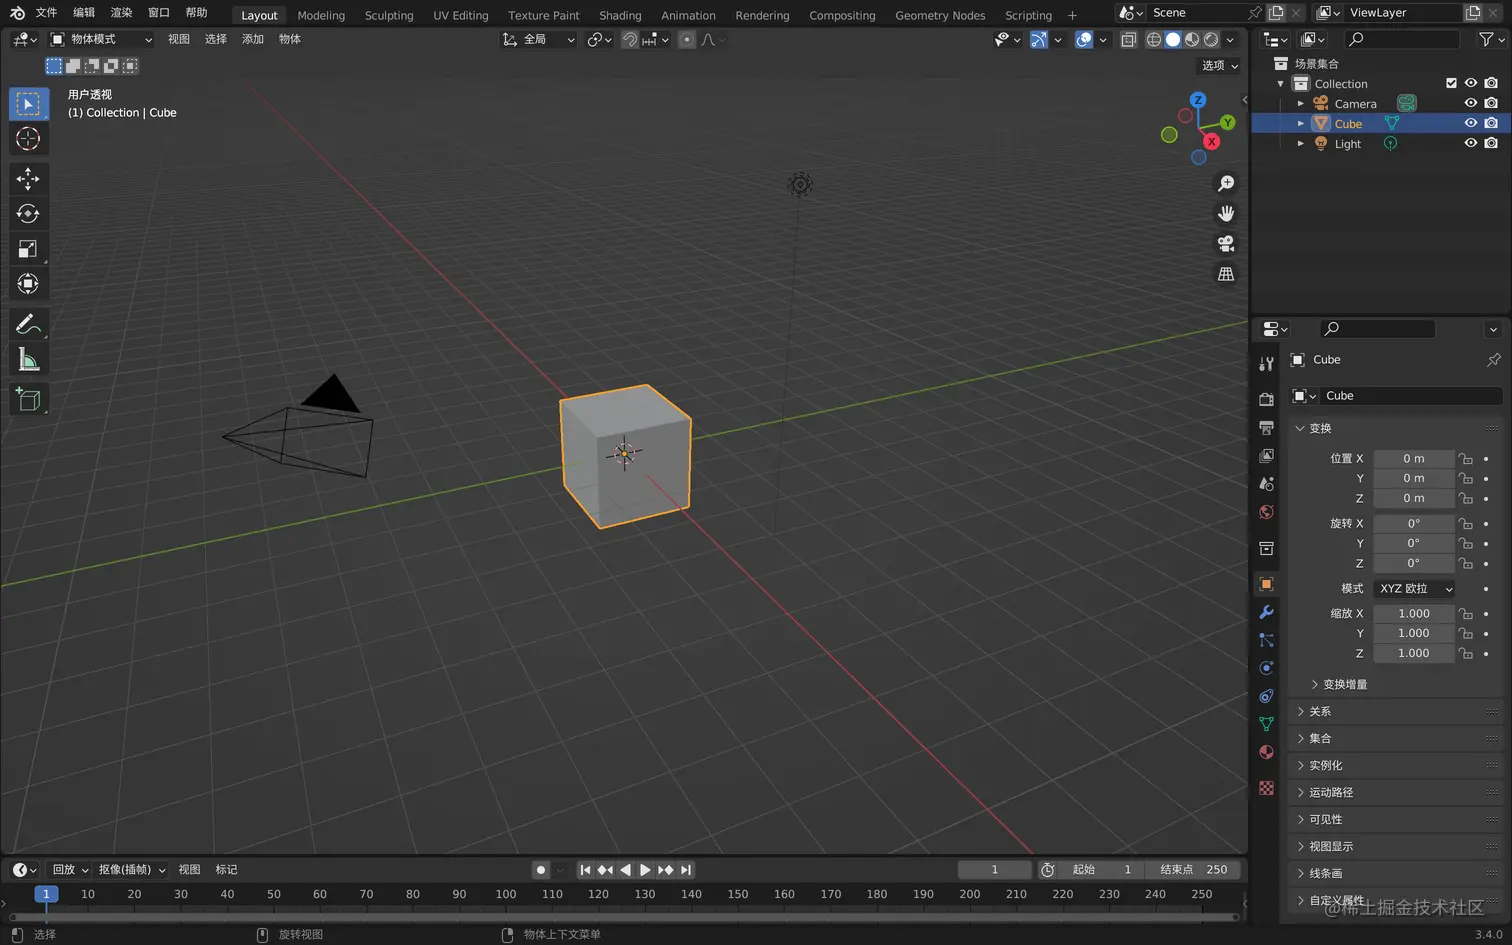The image size is (1512, 945).
Task: Toggle the Collection checkbox in the outliner
Action: 1452,83
